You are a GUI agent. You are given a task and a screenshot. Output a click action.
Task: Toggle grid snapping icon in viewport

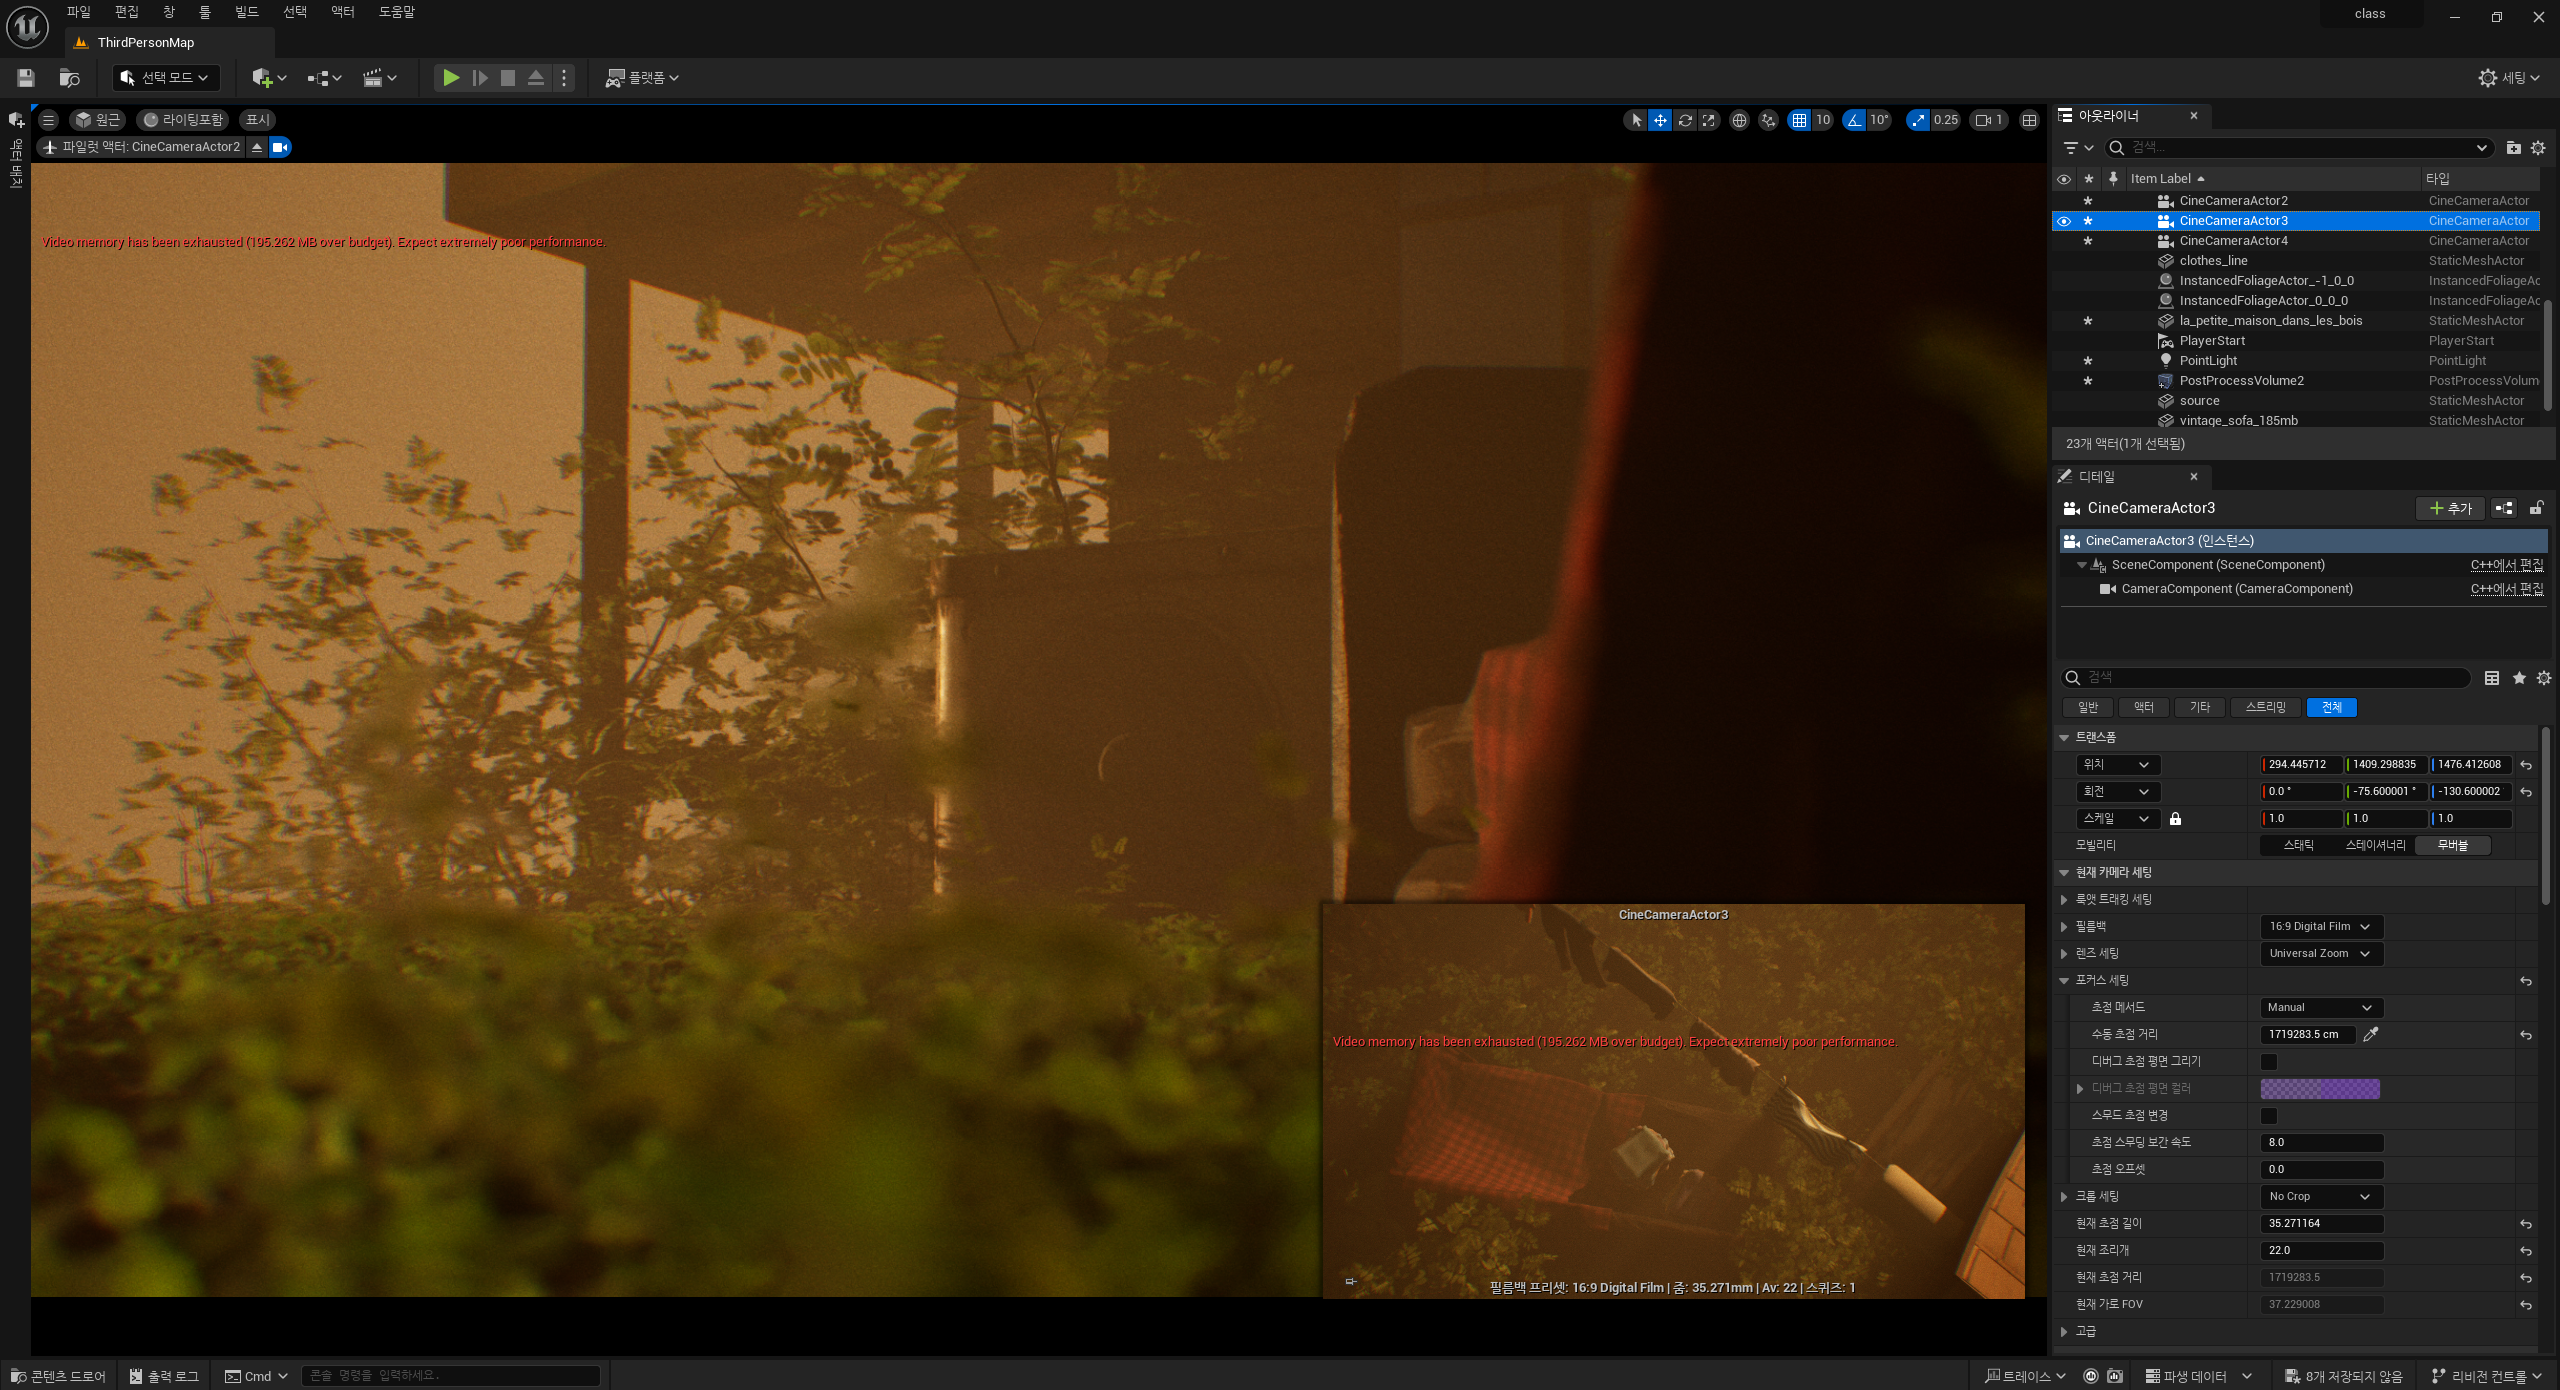point(1800,120)
